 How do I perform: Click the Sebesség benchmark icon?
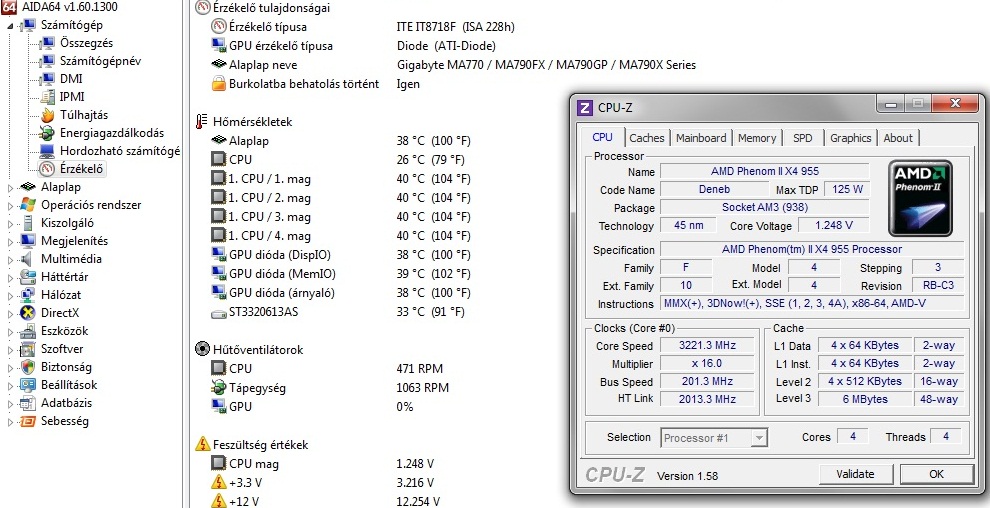point(28,421)
